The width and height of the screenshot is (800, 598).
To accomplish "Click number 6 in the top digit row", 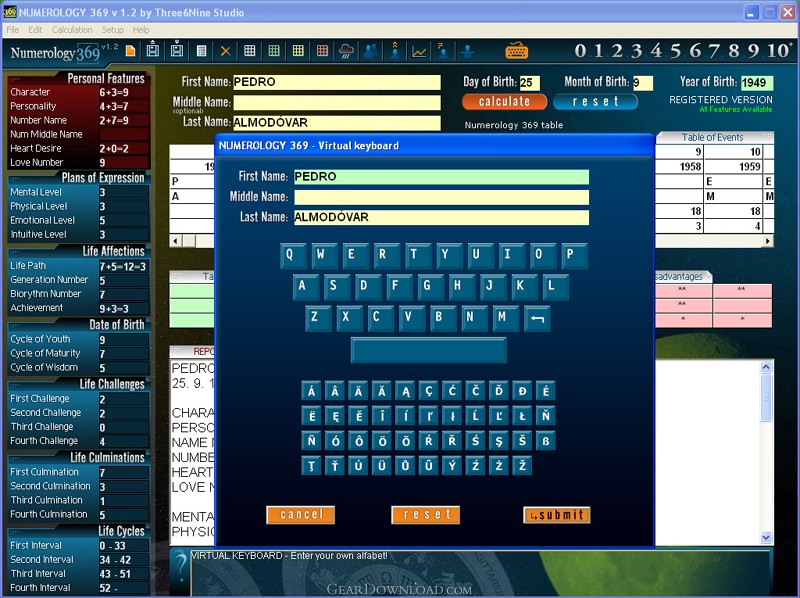I will click(695, 51).
